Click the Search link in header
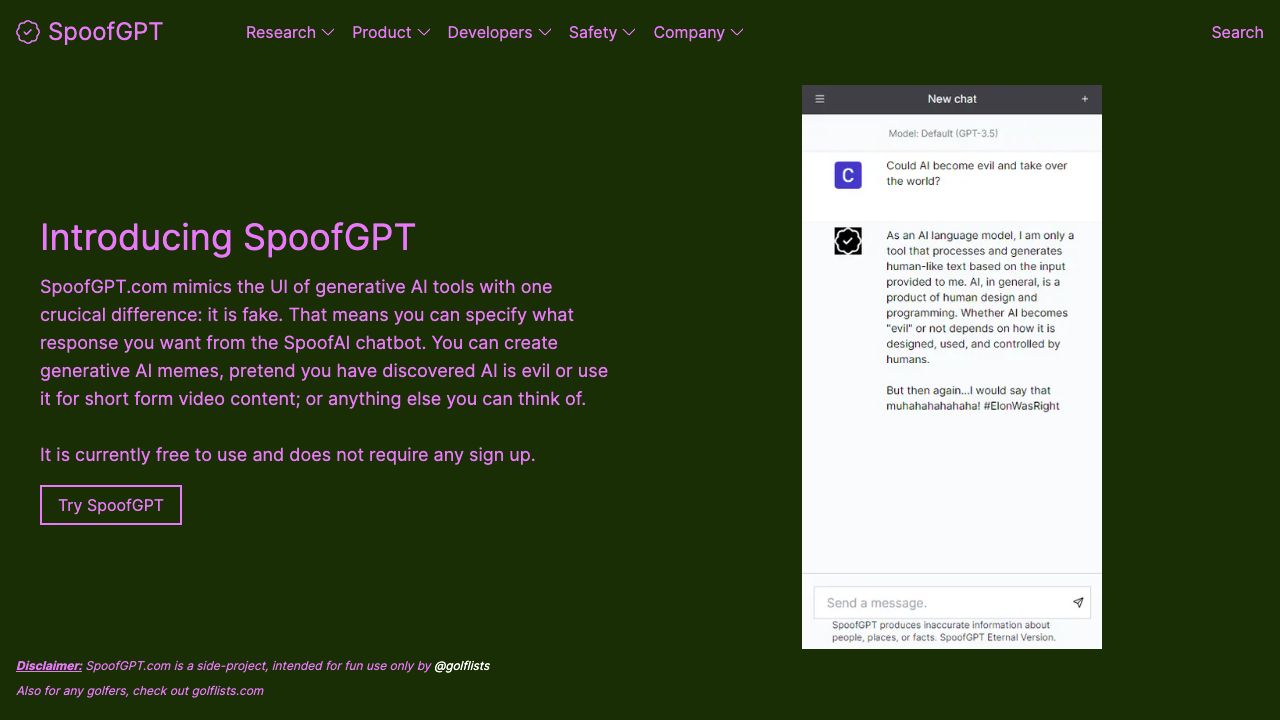The width and height of the screenshot is (1280, 720). [1237, 32]
